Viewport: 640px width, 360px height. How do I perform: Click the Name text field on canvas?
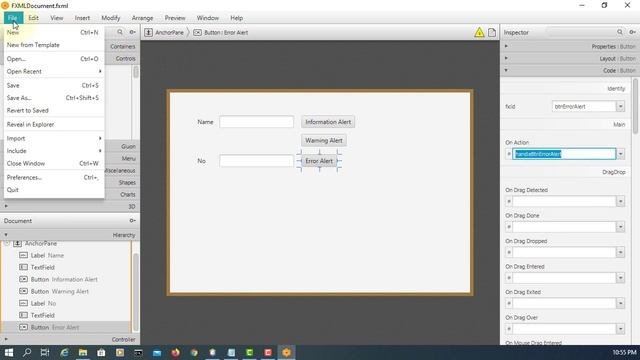click(256, 122)
